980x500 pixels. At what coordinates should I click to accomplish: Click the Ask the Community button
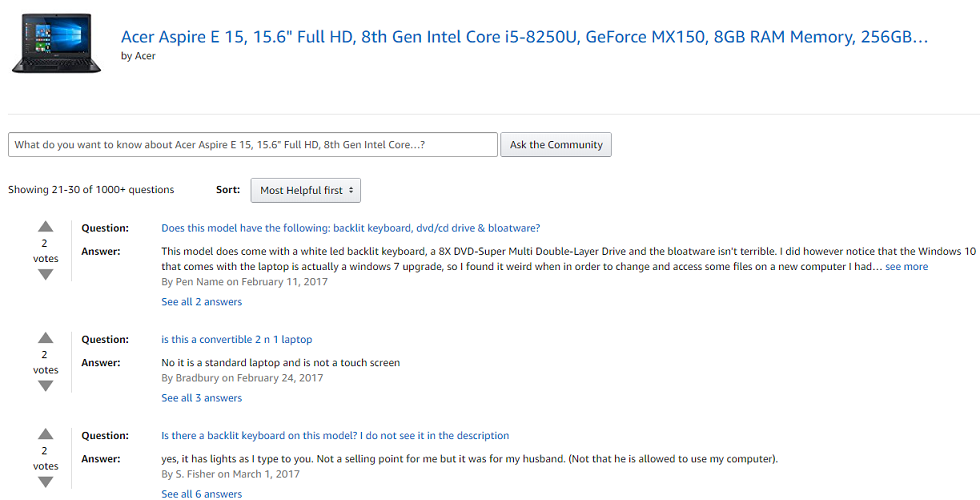556,144
